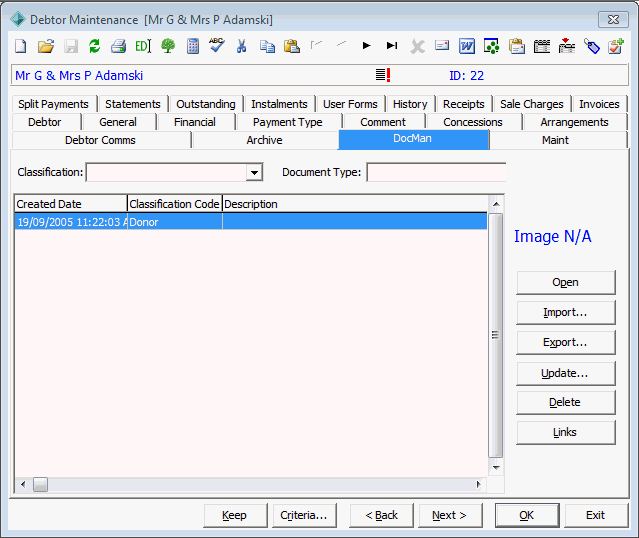This screenshot has width=639, height=538.
Task: Click the Paste clipboard icon
Action: 292,46
